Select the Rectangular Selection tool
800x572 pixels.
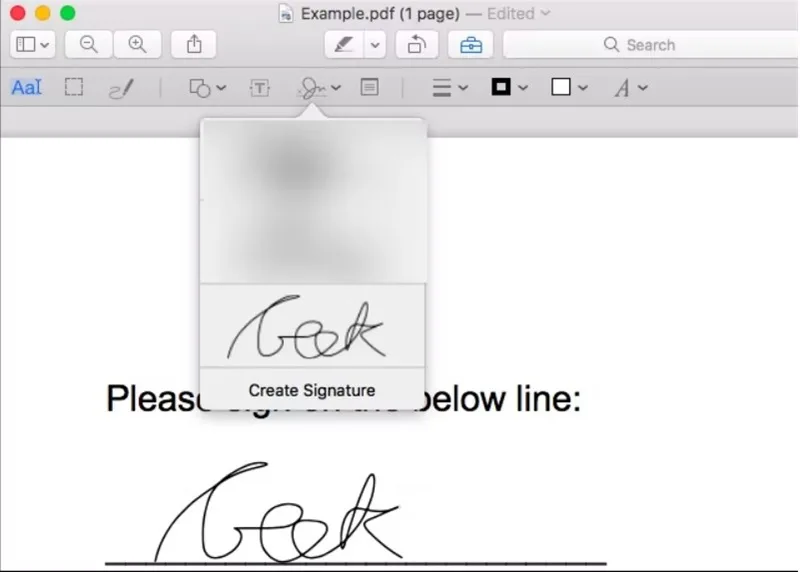pos(74,87)
